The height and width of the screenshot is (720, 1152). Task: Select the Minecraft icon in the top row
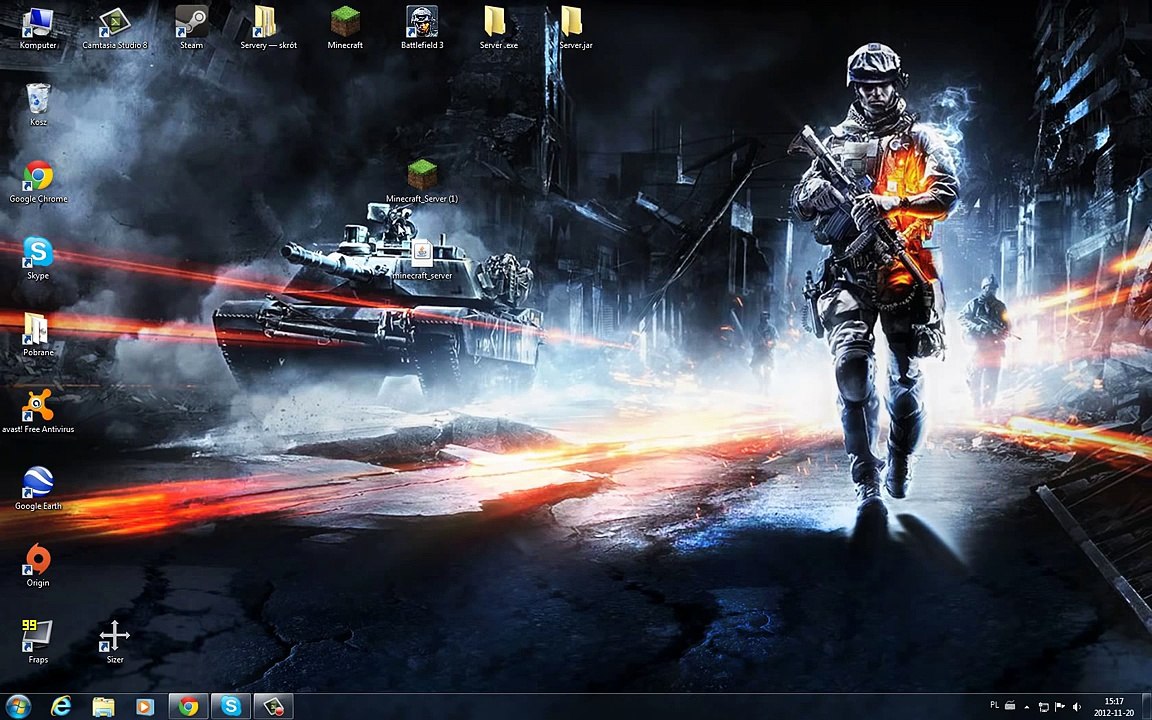click(x=345, y=28)
